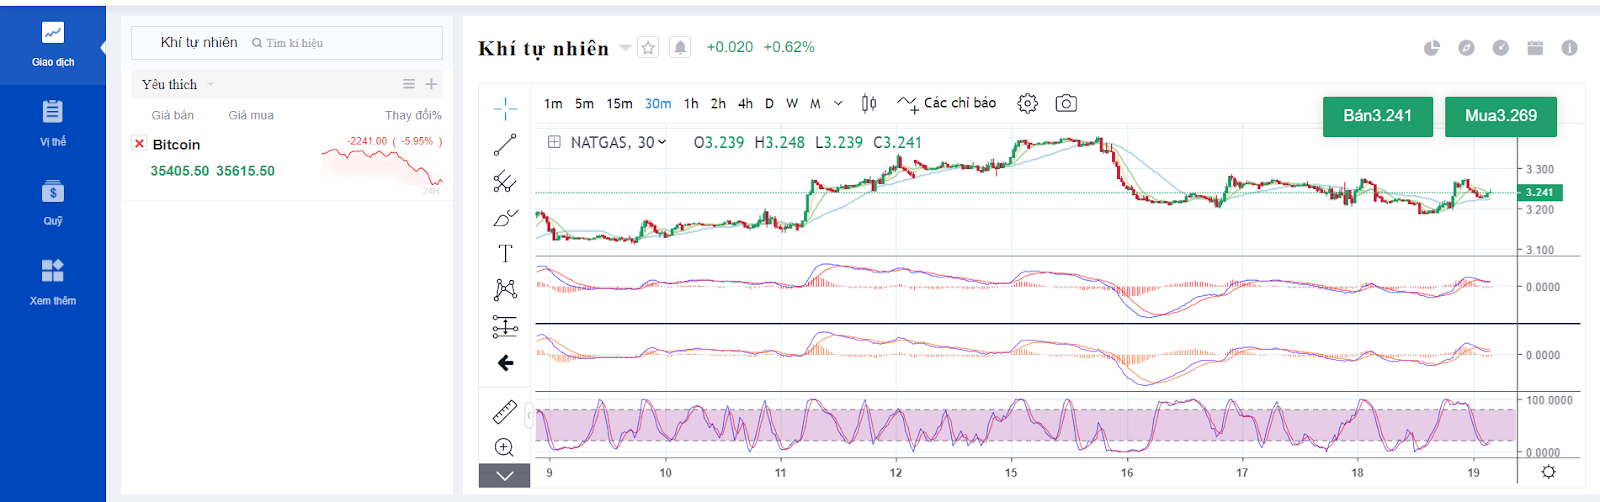Toggle the favorite star for Khí tự nhiên
The image size is (1600, 502).
click(x=648, y=47)
